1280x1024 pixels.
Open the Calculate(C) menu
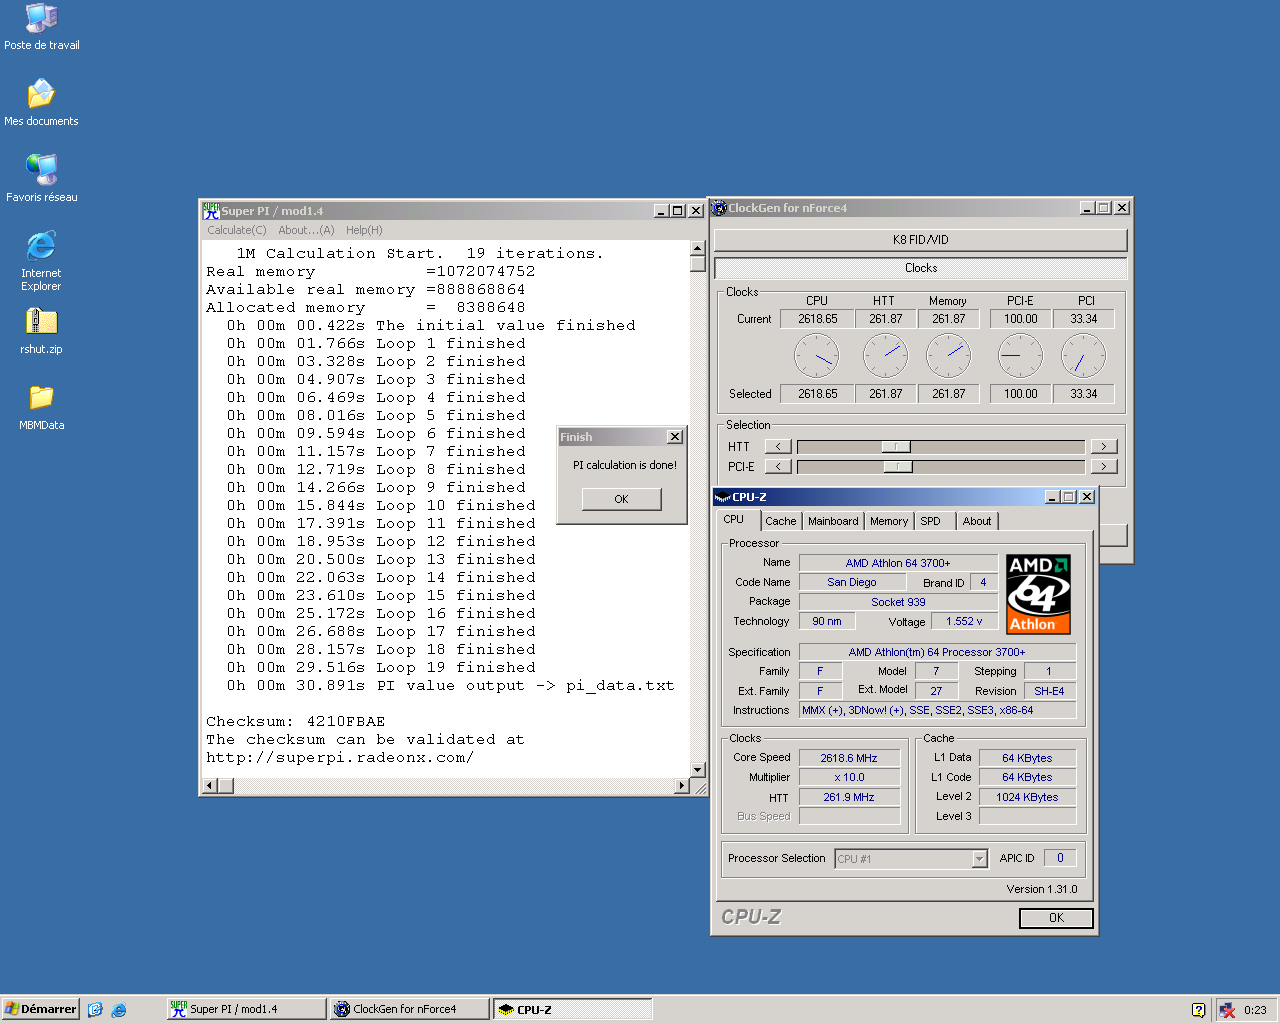coord(237,230)
